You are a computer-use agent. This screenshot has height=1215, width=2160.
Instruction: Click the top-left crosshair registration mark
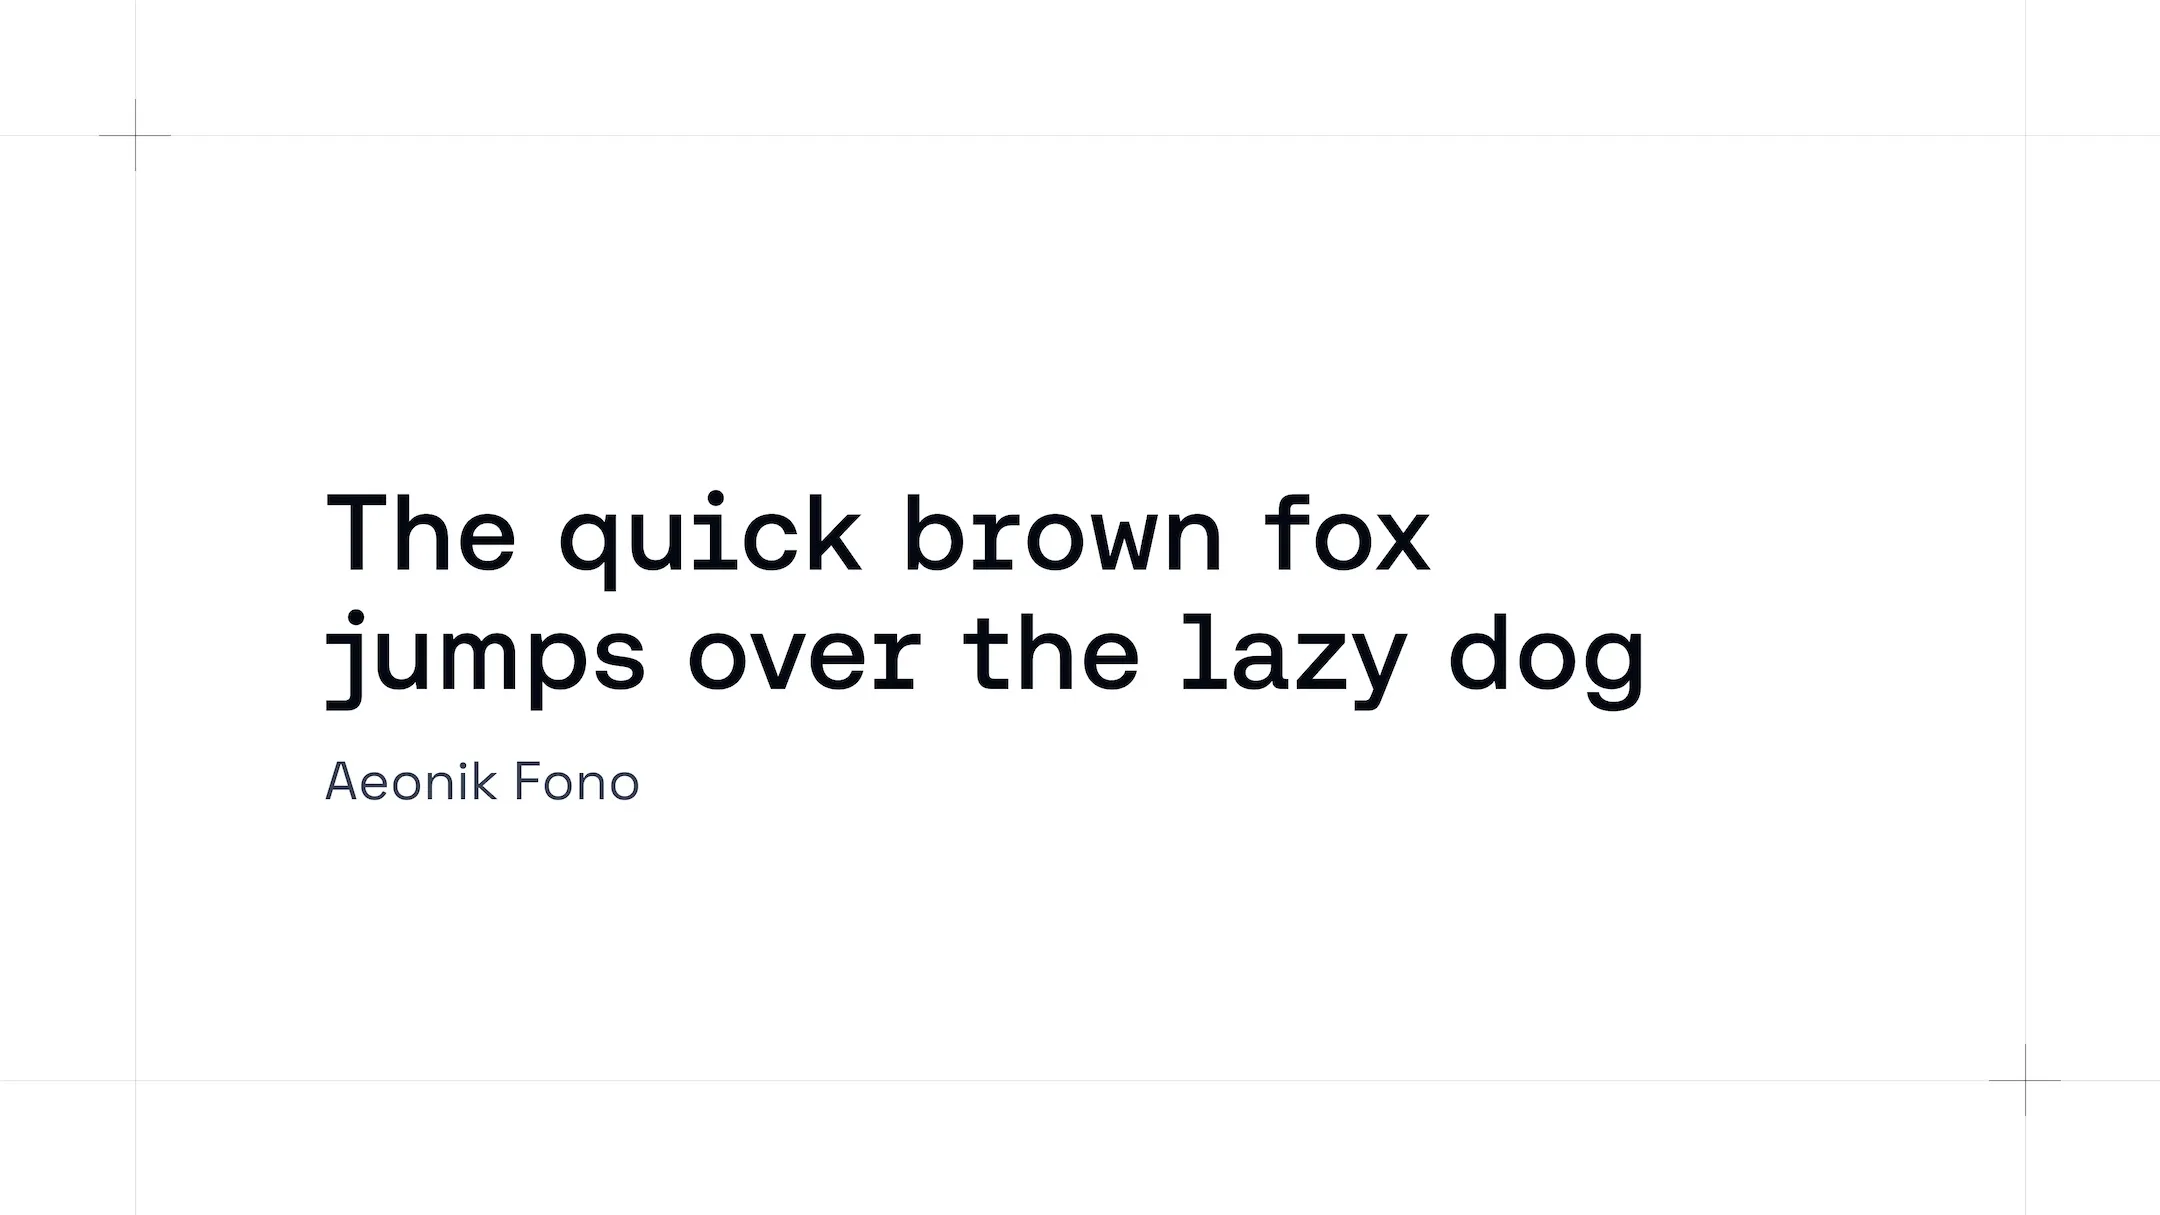pyautogui.click(x=135, y=135)
